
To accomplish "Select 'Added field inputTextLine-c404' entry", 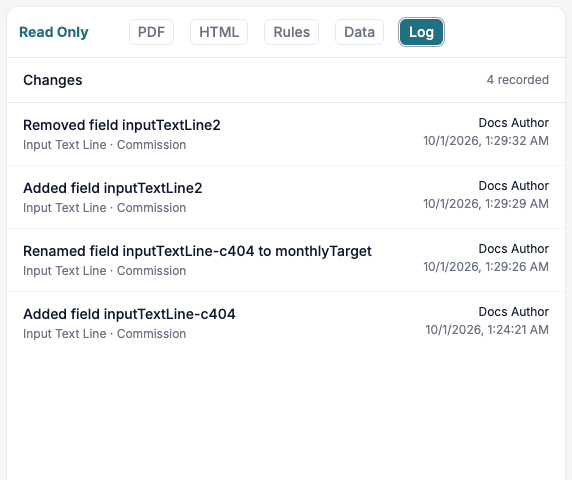I will coord(286,323).
